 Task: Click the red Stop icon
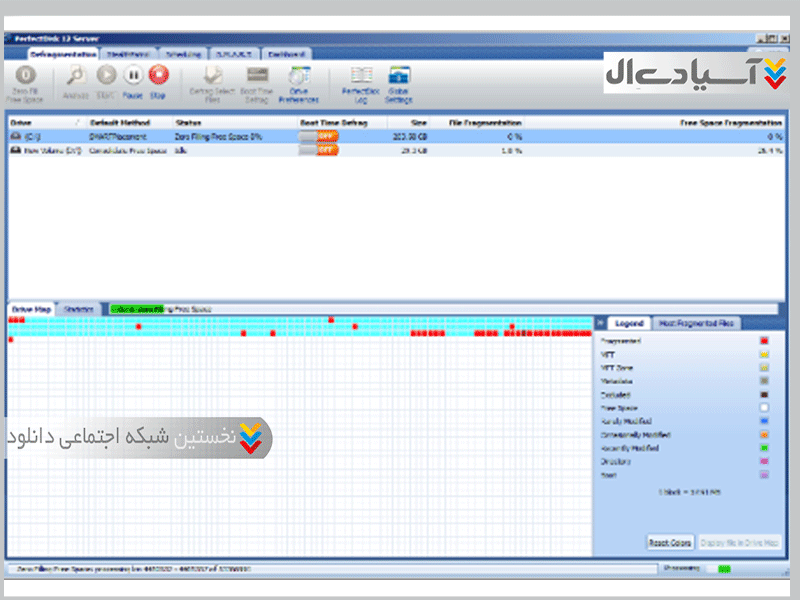click(158, 75)
